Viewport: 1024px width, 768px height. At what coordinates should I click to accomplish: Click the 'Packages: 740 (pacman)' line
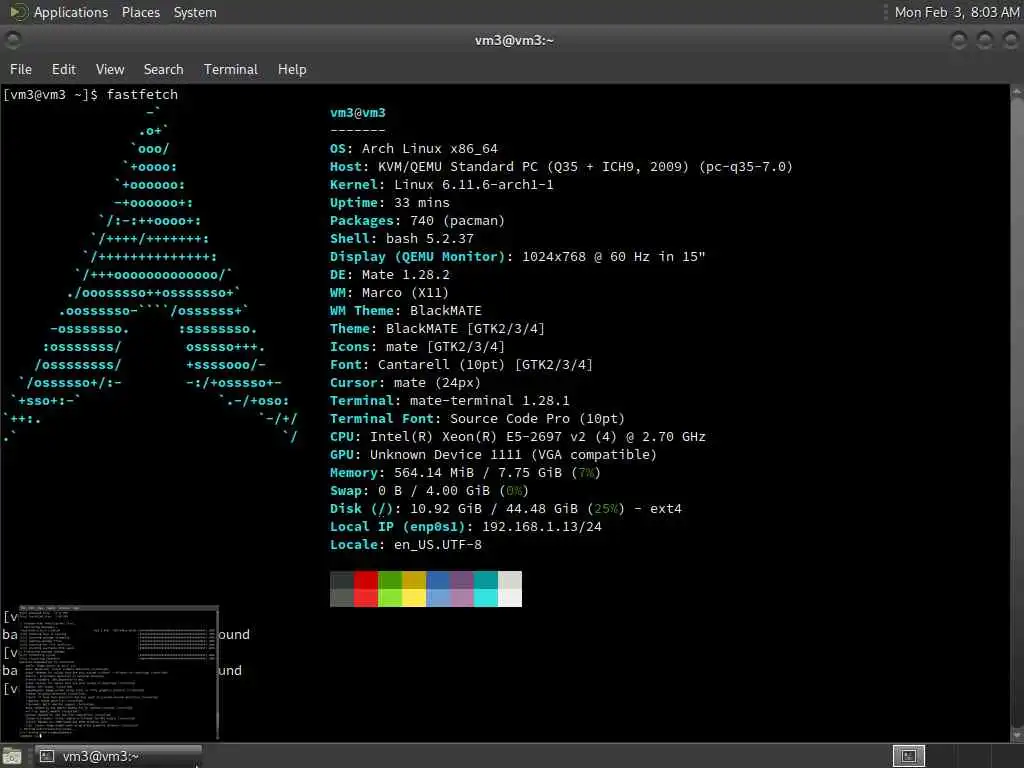tap(417, 221)
